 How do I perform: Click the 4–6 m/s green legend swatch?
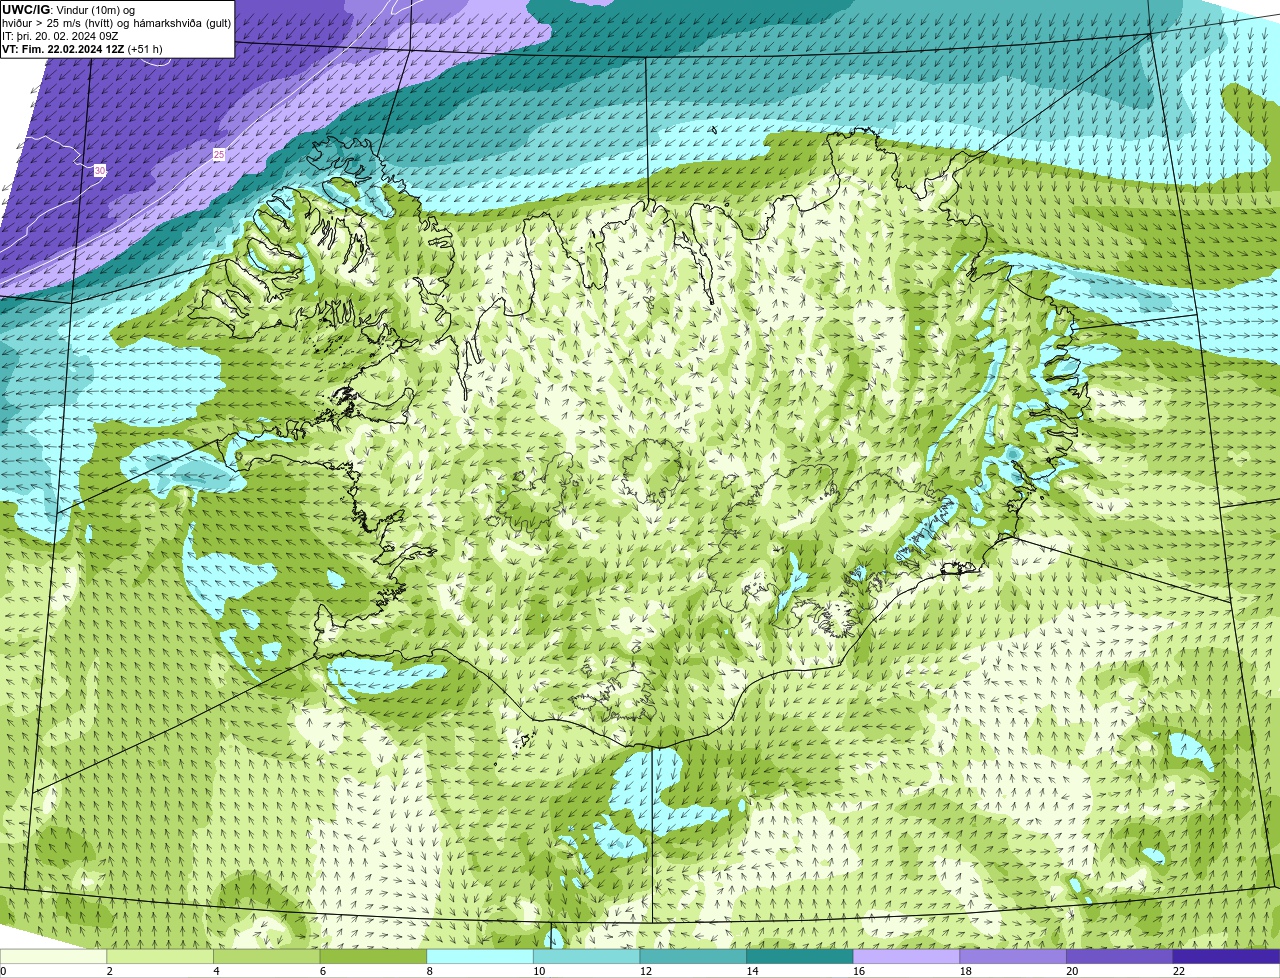pyautogui.click(x=267, y=956)
